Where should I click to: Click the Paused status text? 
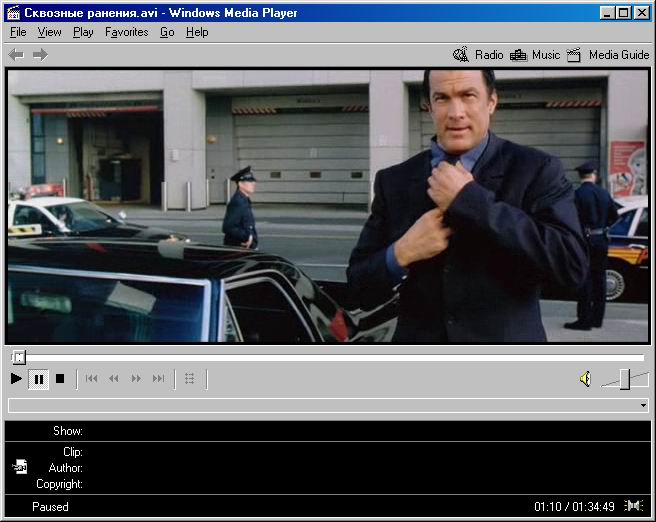[50, 507]
